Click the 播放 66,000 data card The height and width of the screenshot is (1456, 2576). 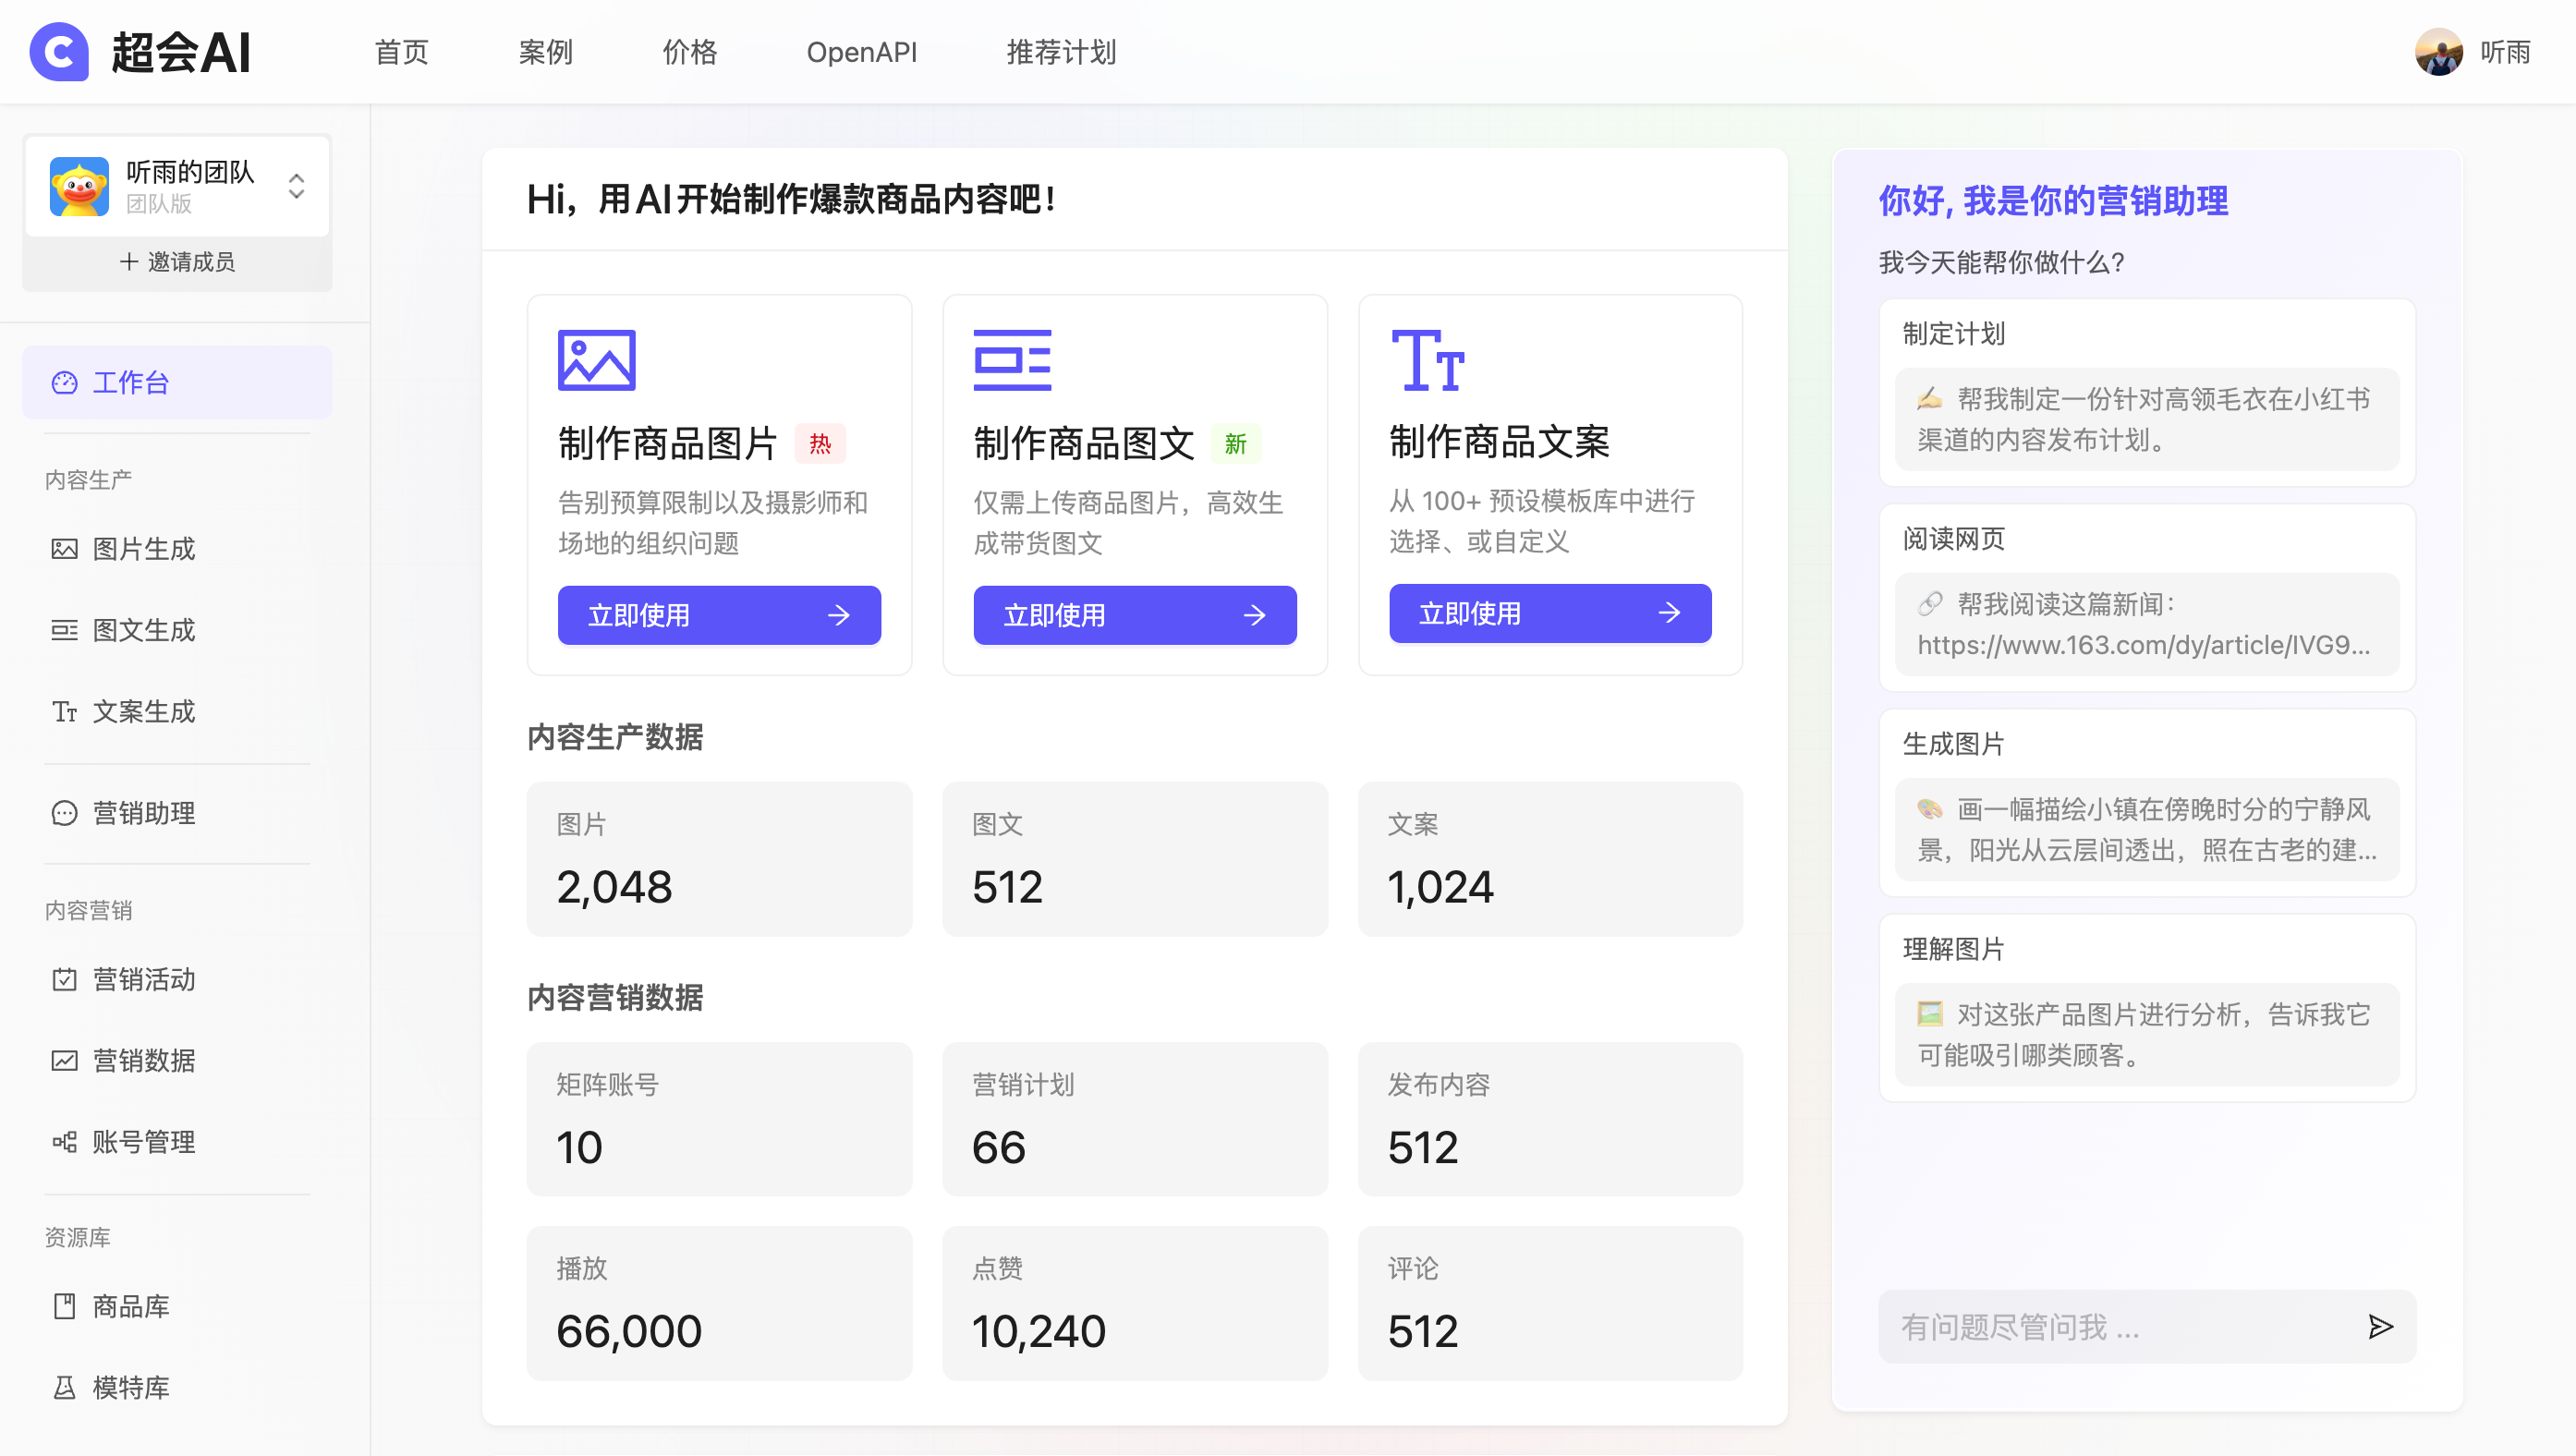(x=719, y=1303)
